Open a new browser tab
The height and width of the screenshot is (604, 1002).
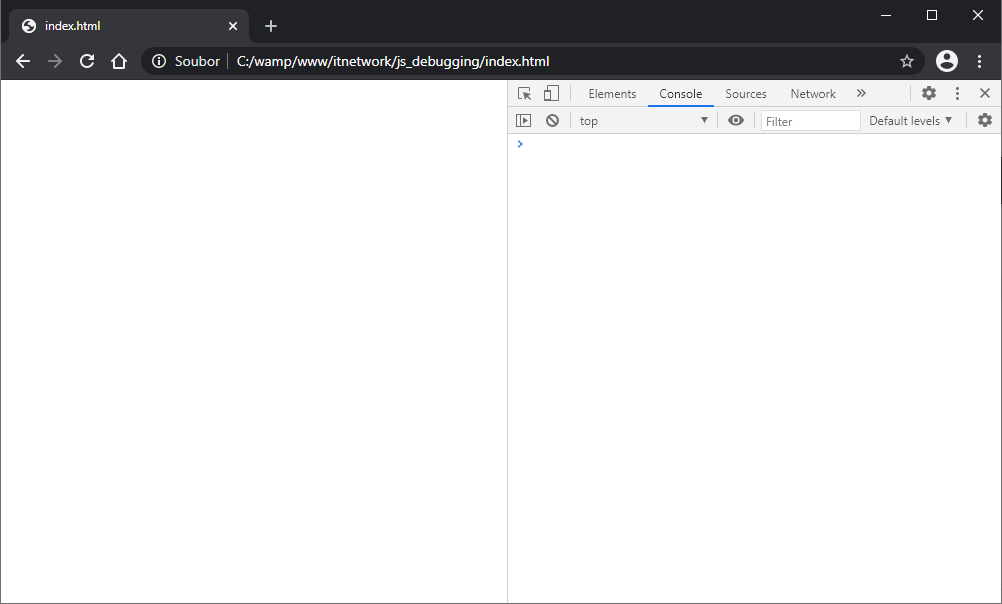(271, 26)
